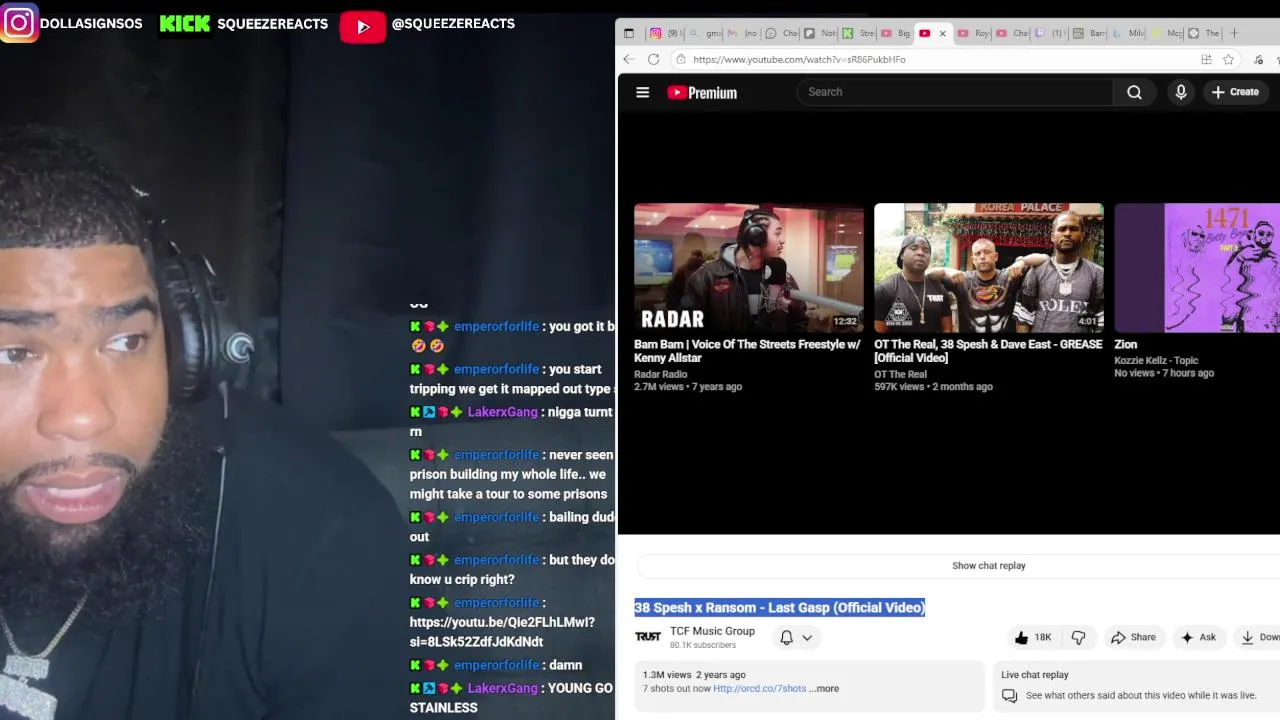Click LakerxGang username in 'turnt' message
The height and width of the screenshot is (720, 1280).
click(x=503, y=412)
